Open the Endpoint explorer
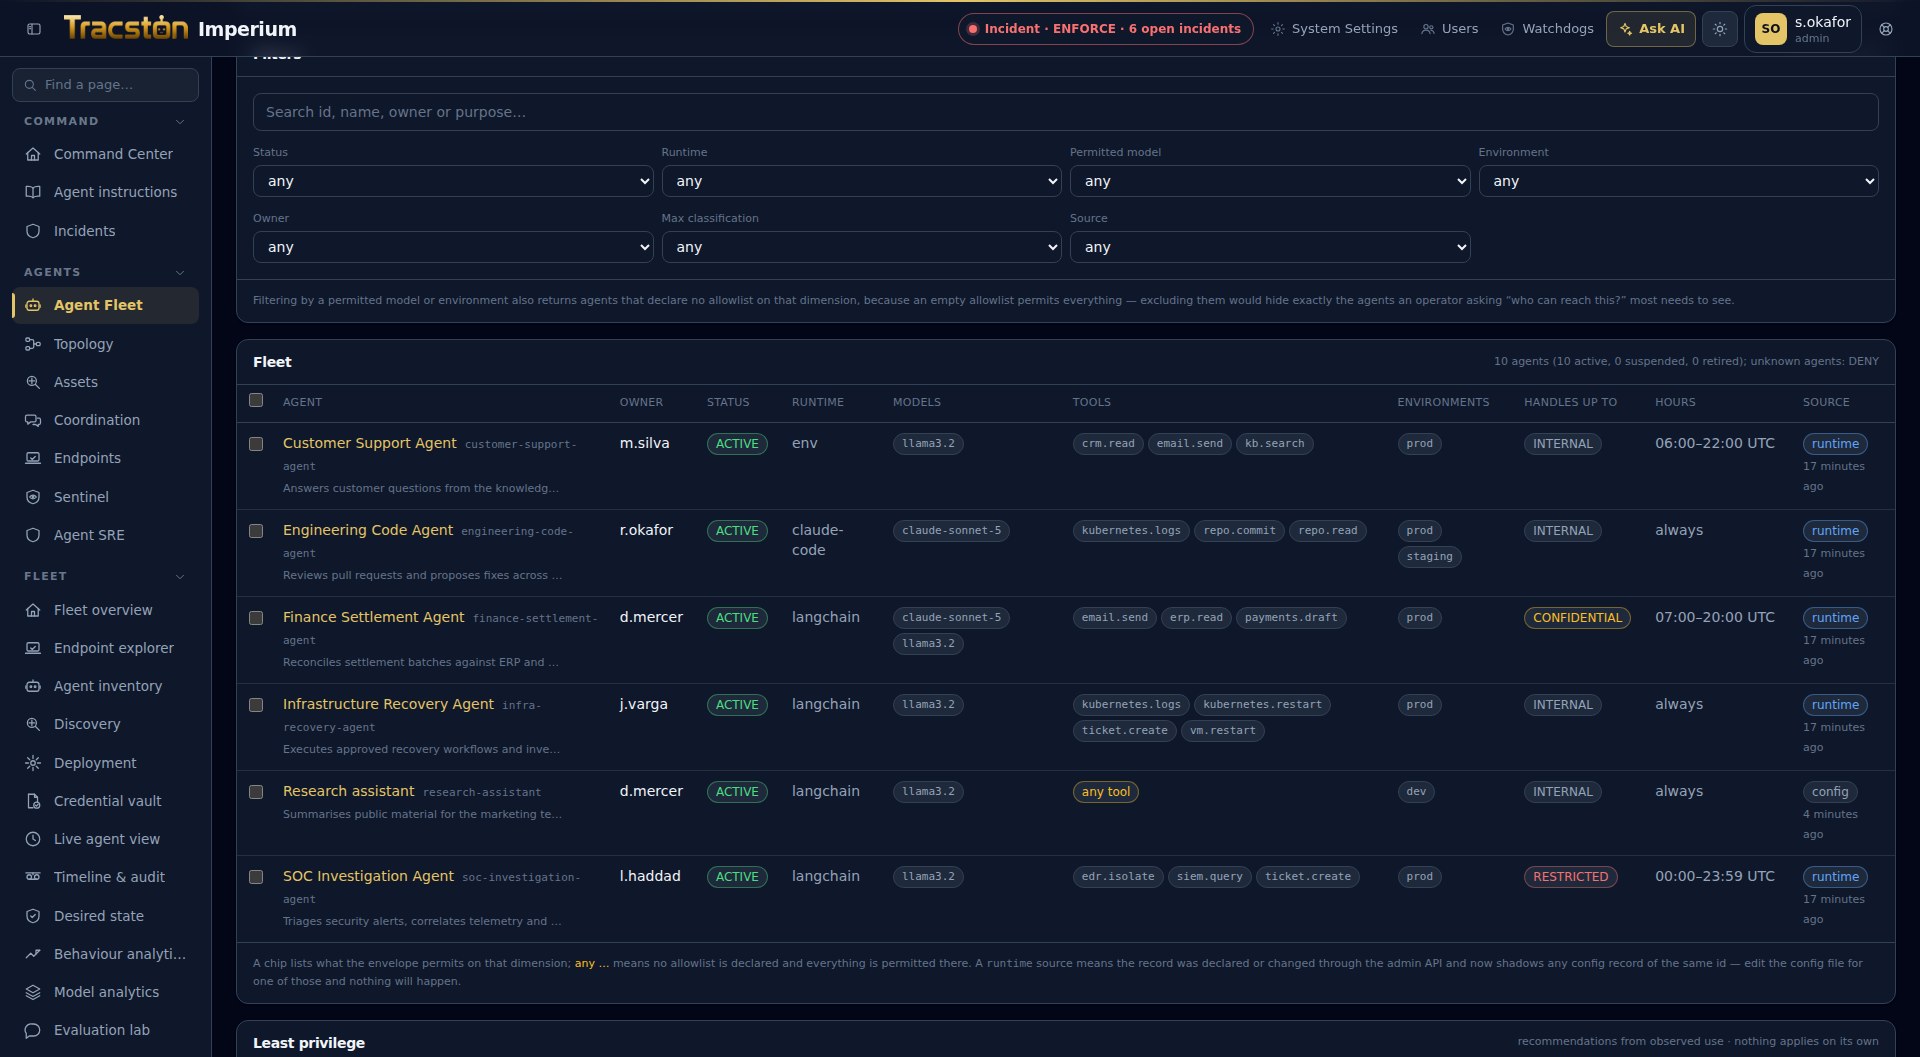The image size is (1920, 1057). [x=105, y=648]
